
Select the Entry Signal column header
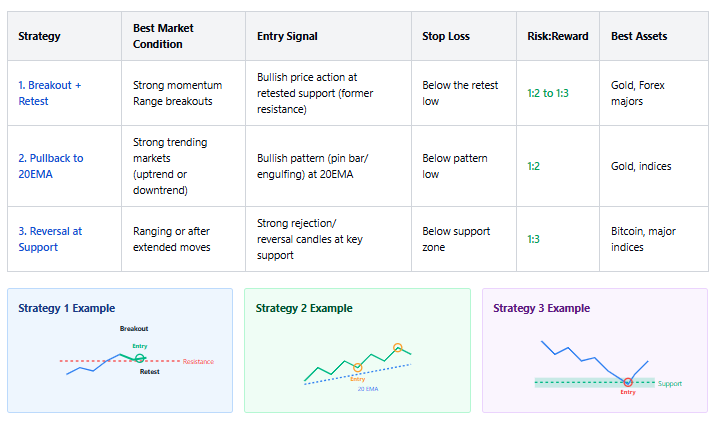tap(287, 36)
